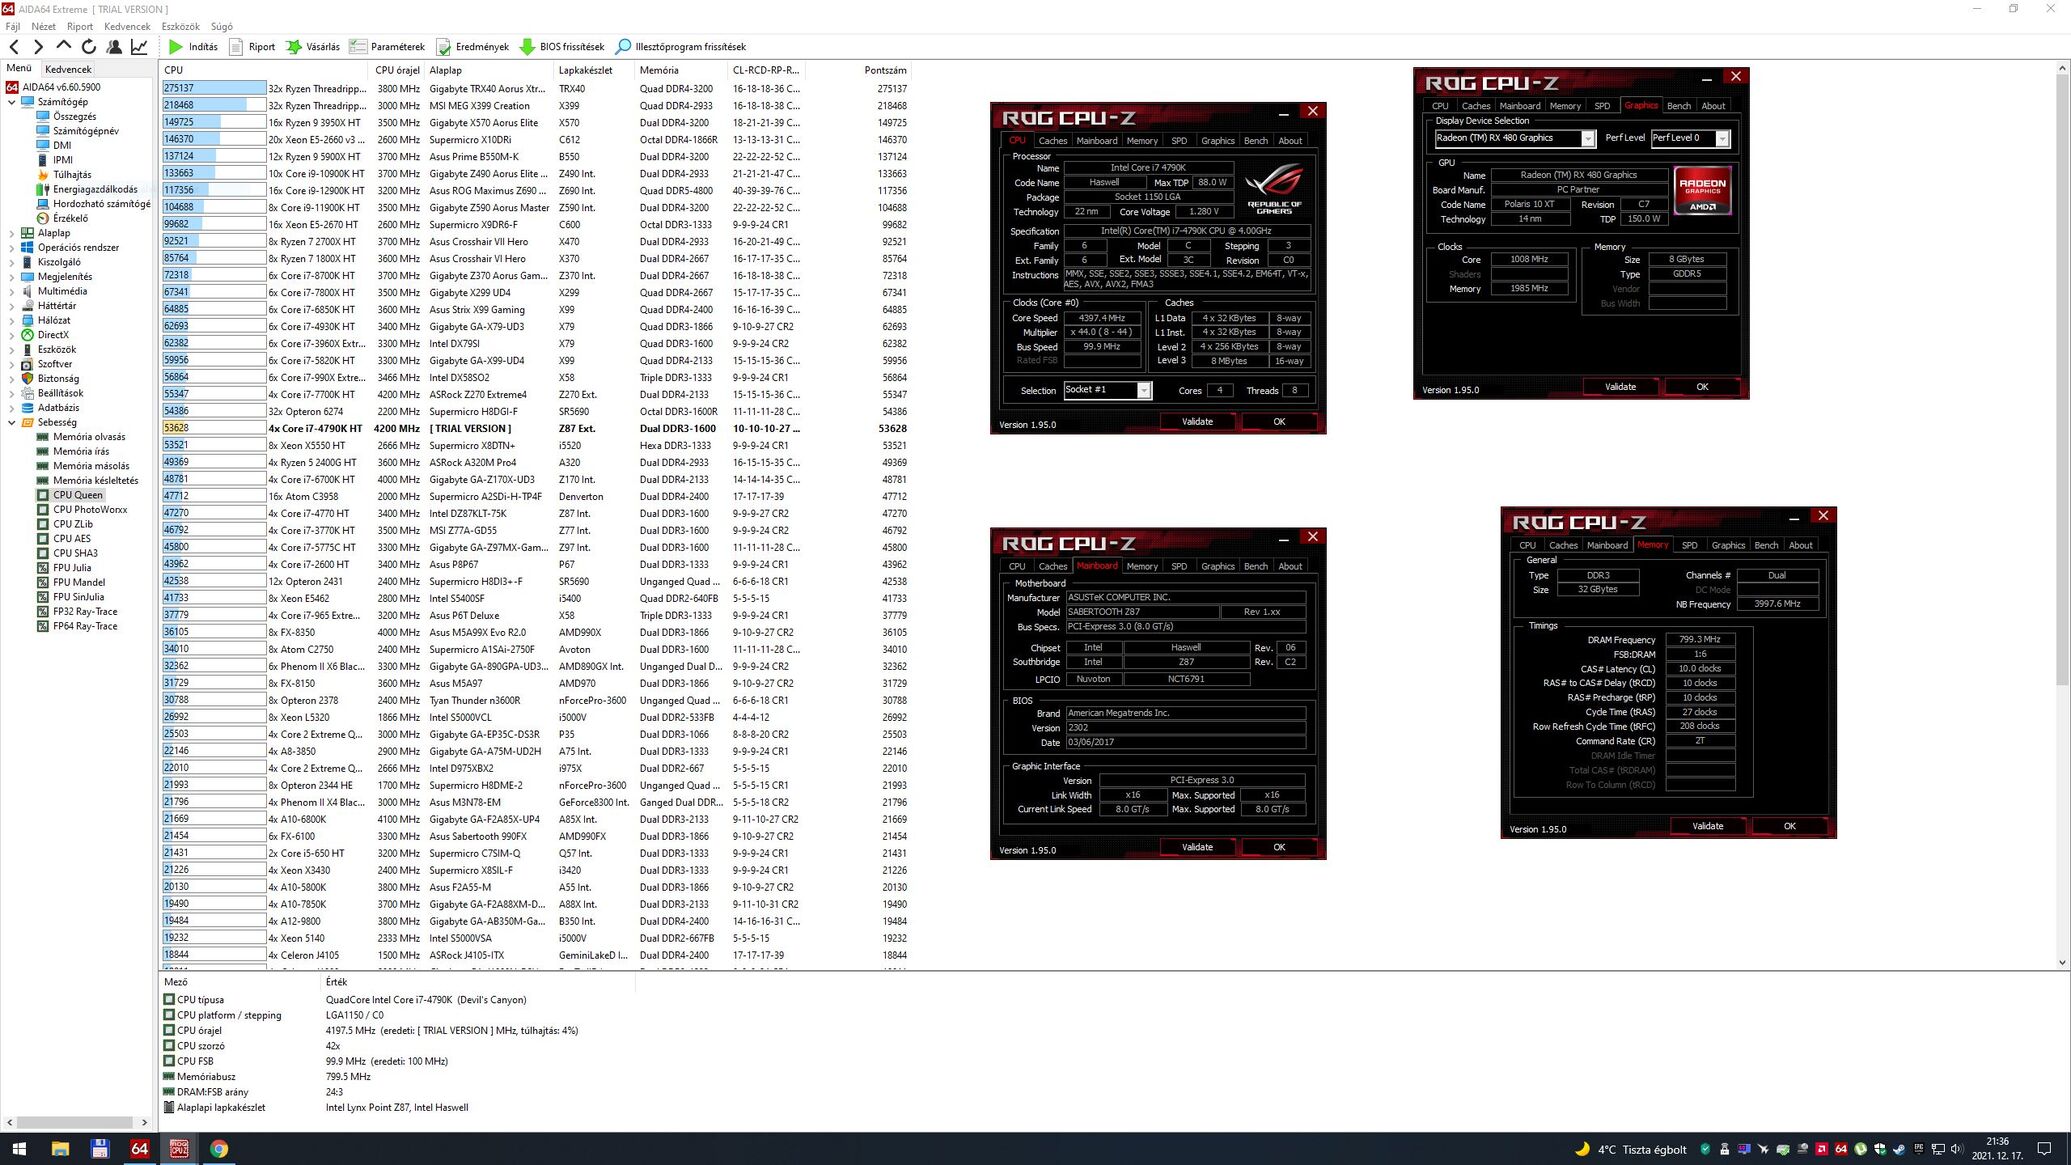Image resolution: width=2071 pixels, height=1165 pixels.
Task: Open the user profile icon in toolbar
Action: pos(114,47)
